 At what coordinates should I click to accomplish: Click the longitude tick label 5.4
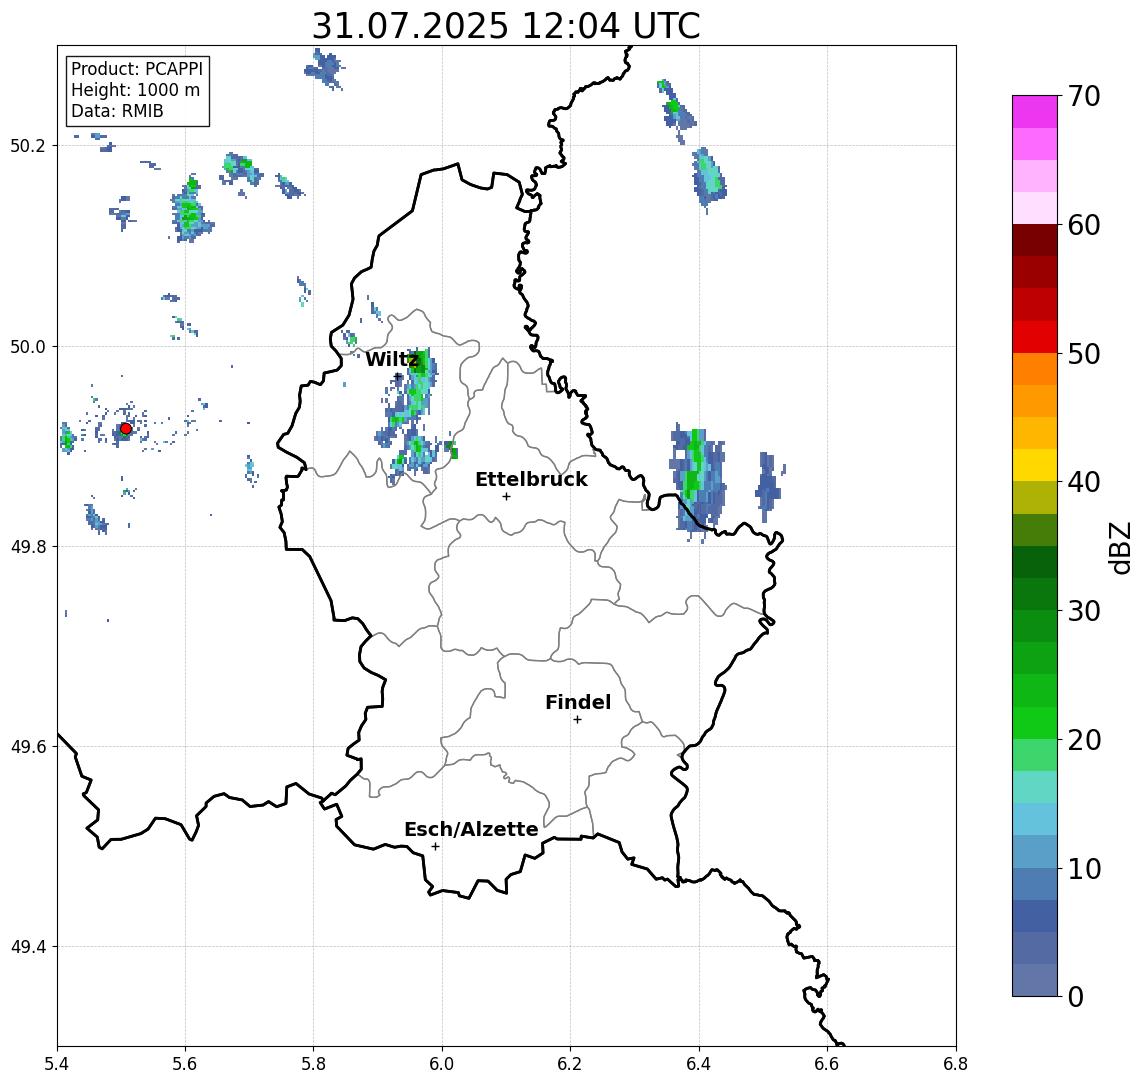(x=57, y=1064)
